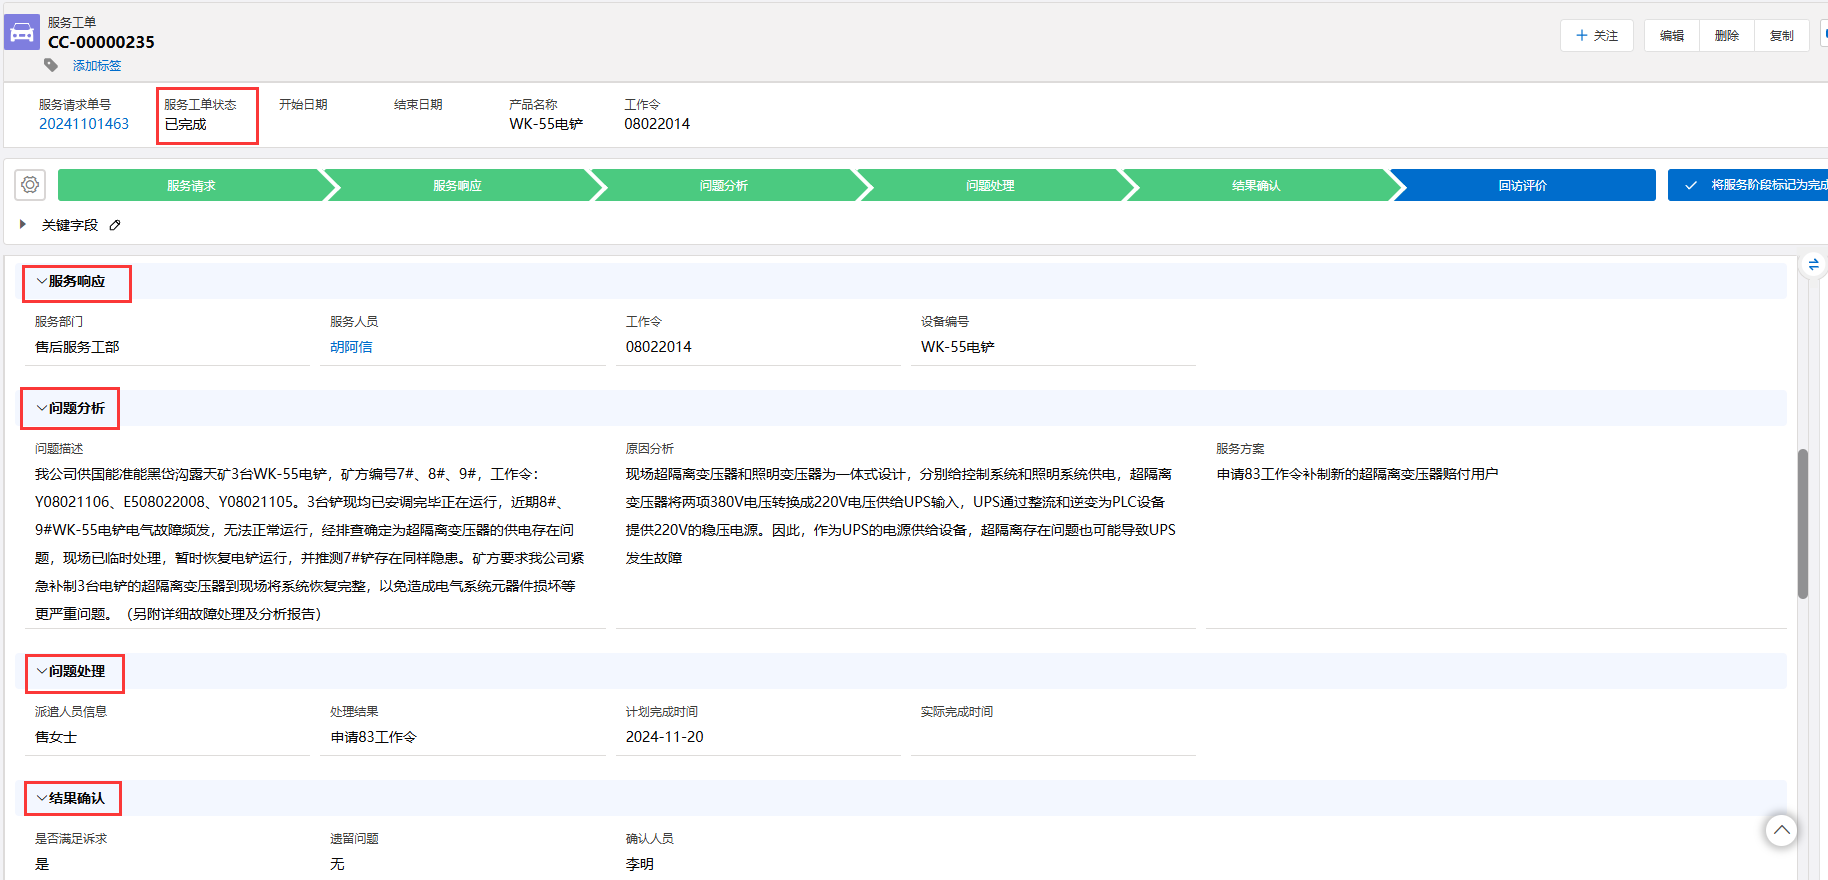Screen dimensions: 1828x880
Task: Click the vertical scrollbar thumb
Action: (1803, 523)
